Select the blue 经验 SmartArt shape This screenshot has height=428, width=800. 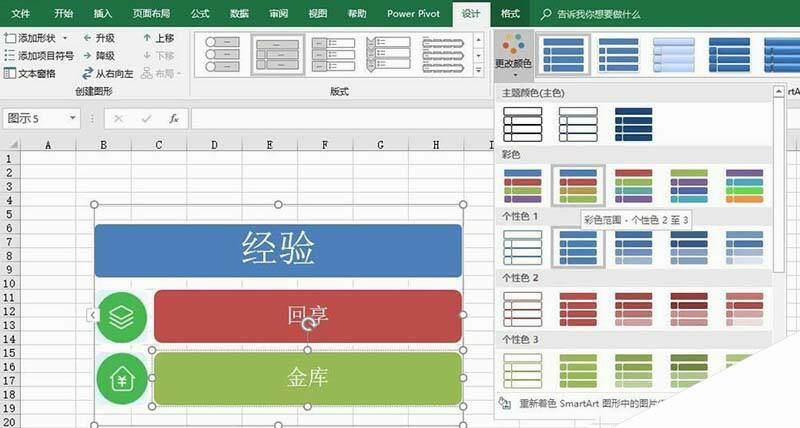(x=278, y=250)
